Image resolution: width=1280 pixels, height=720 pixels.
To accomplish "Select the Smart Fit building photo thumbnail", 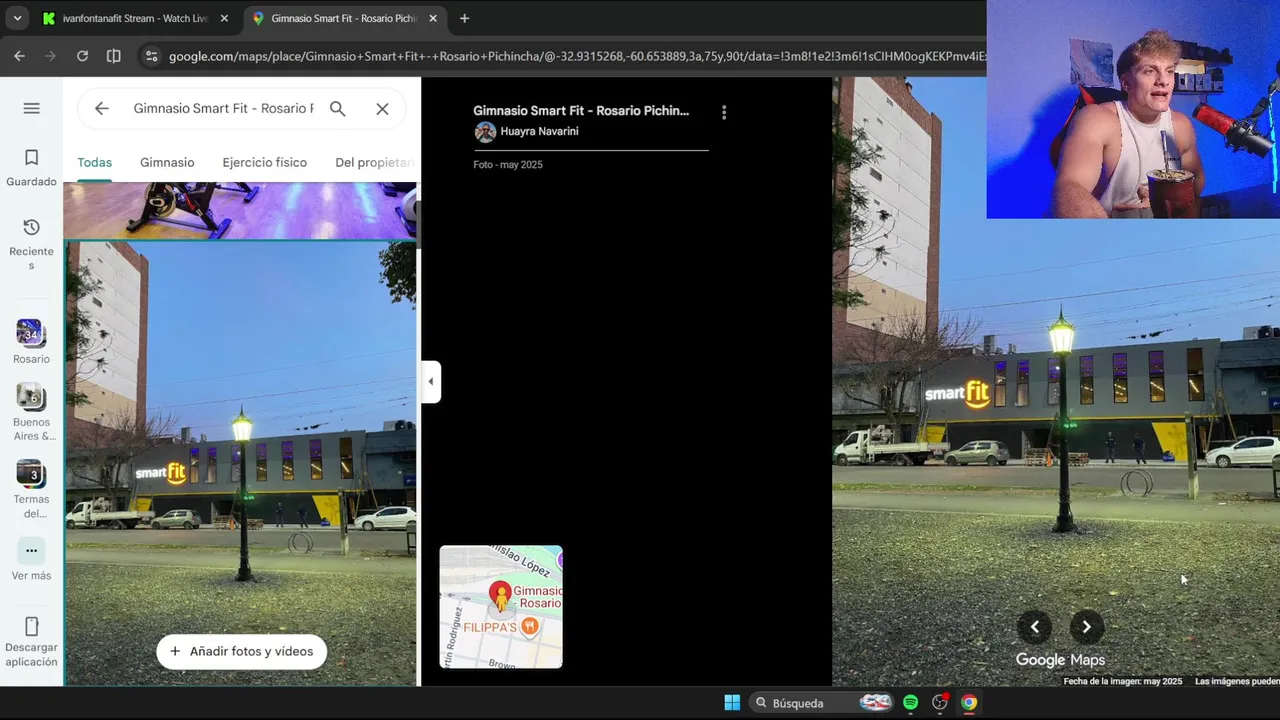I will click(241, 463).
